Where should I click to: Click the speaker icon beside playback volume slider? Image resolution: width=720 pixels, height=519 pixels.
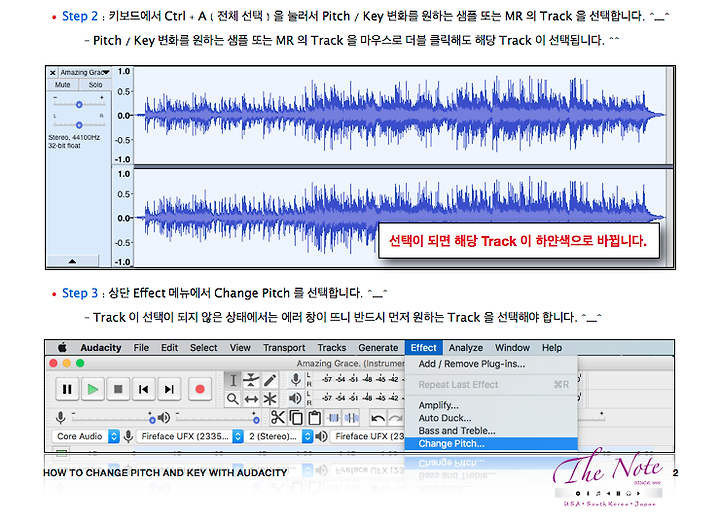(163, 417)
